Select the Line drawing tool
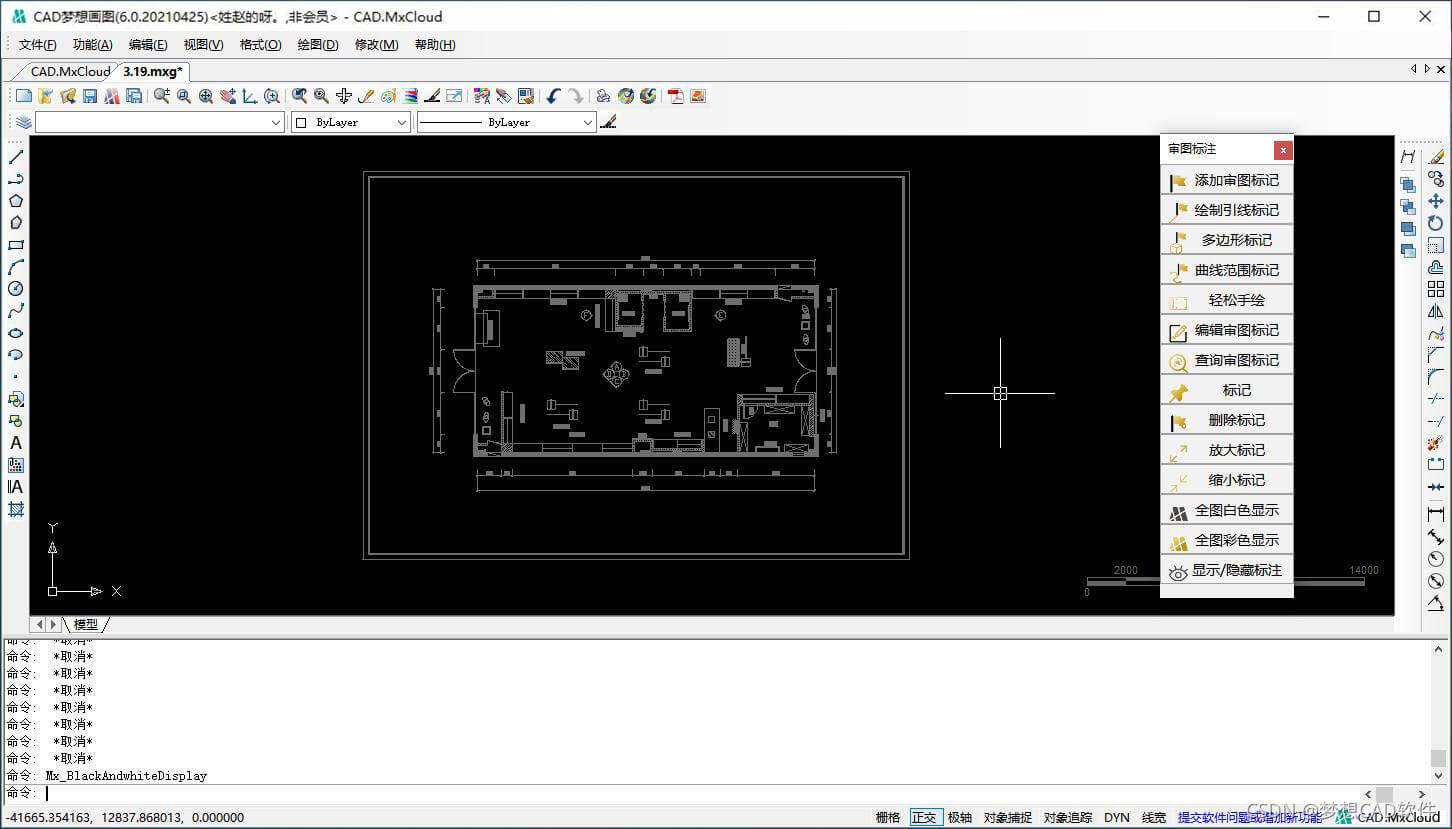The width and height of the screenshot is (1452, 829). (x=16, y=157)
